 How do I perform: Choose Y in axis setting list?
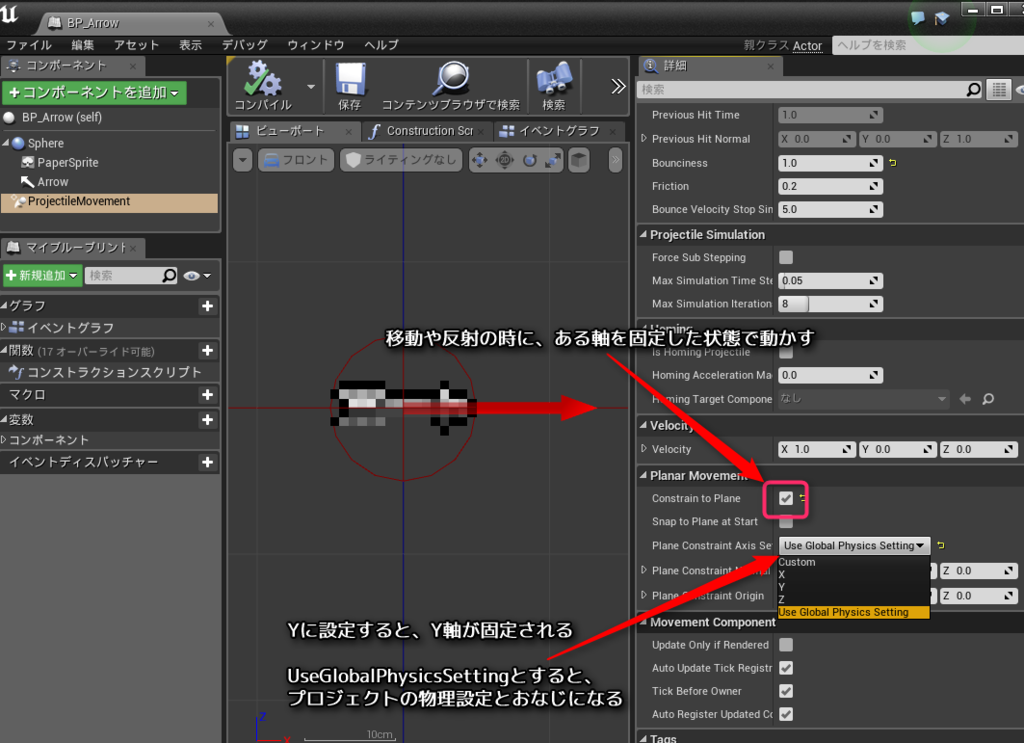[x=854, y=587]
